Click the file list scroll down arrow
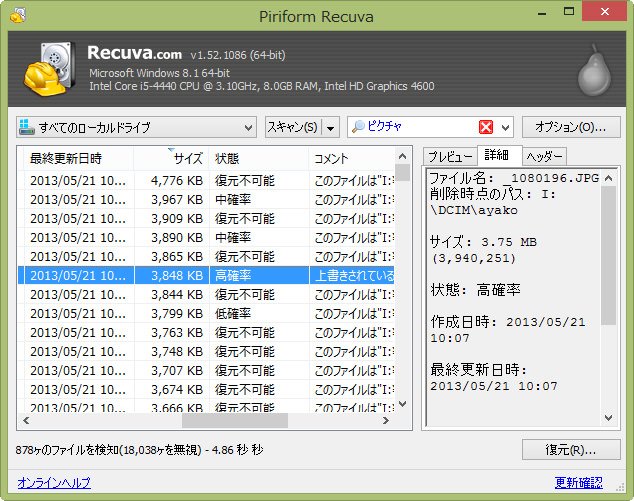 (x=402, y=404)
